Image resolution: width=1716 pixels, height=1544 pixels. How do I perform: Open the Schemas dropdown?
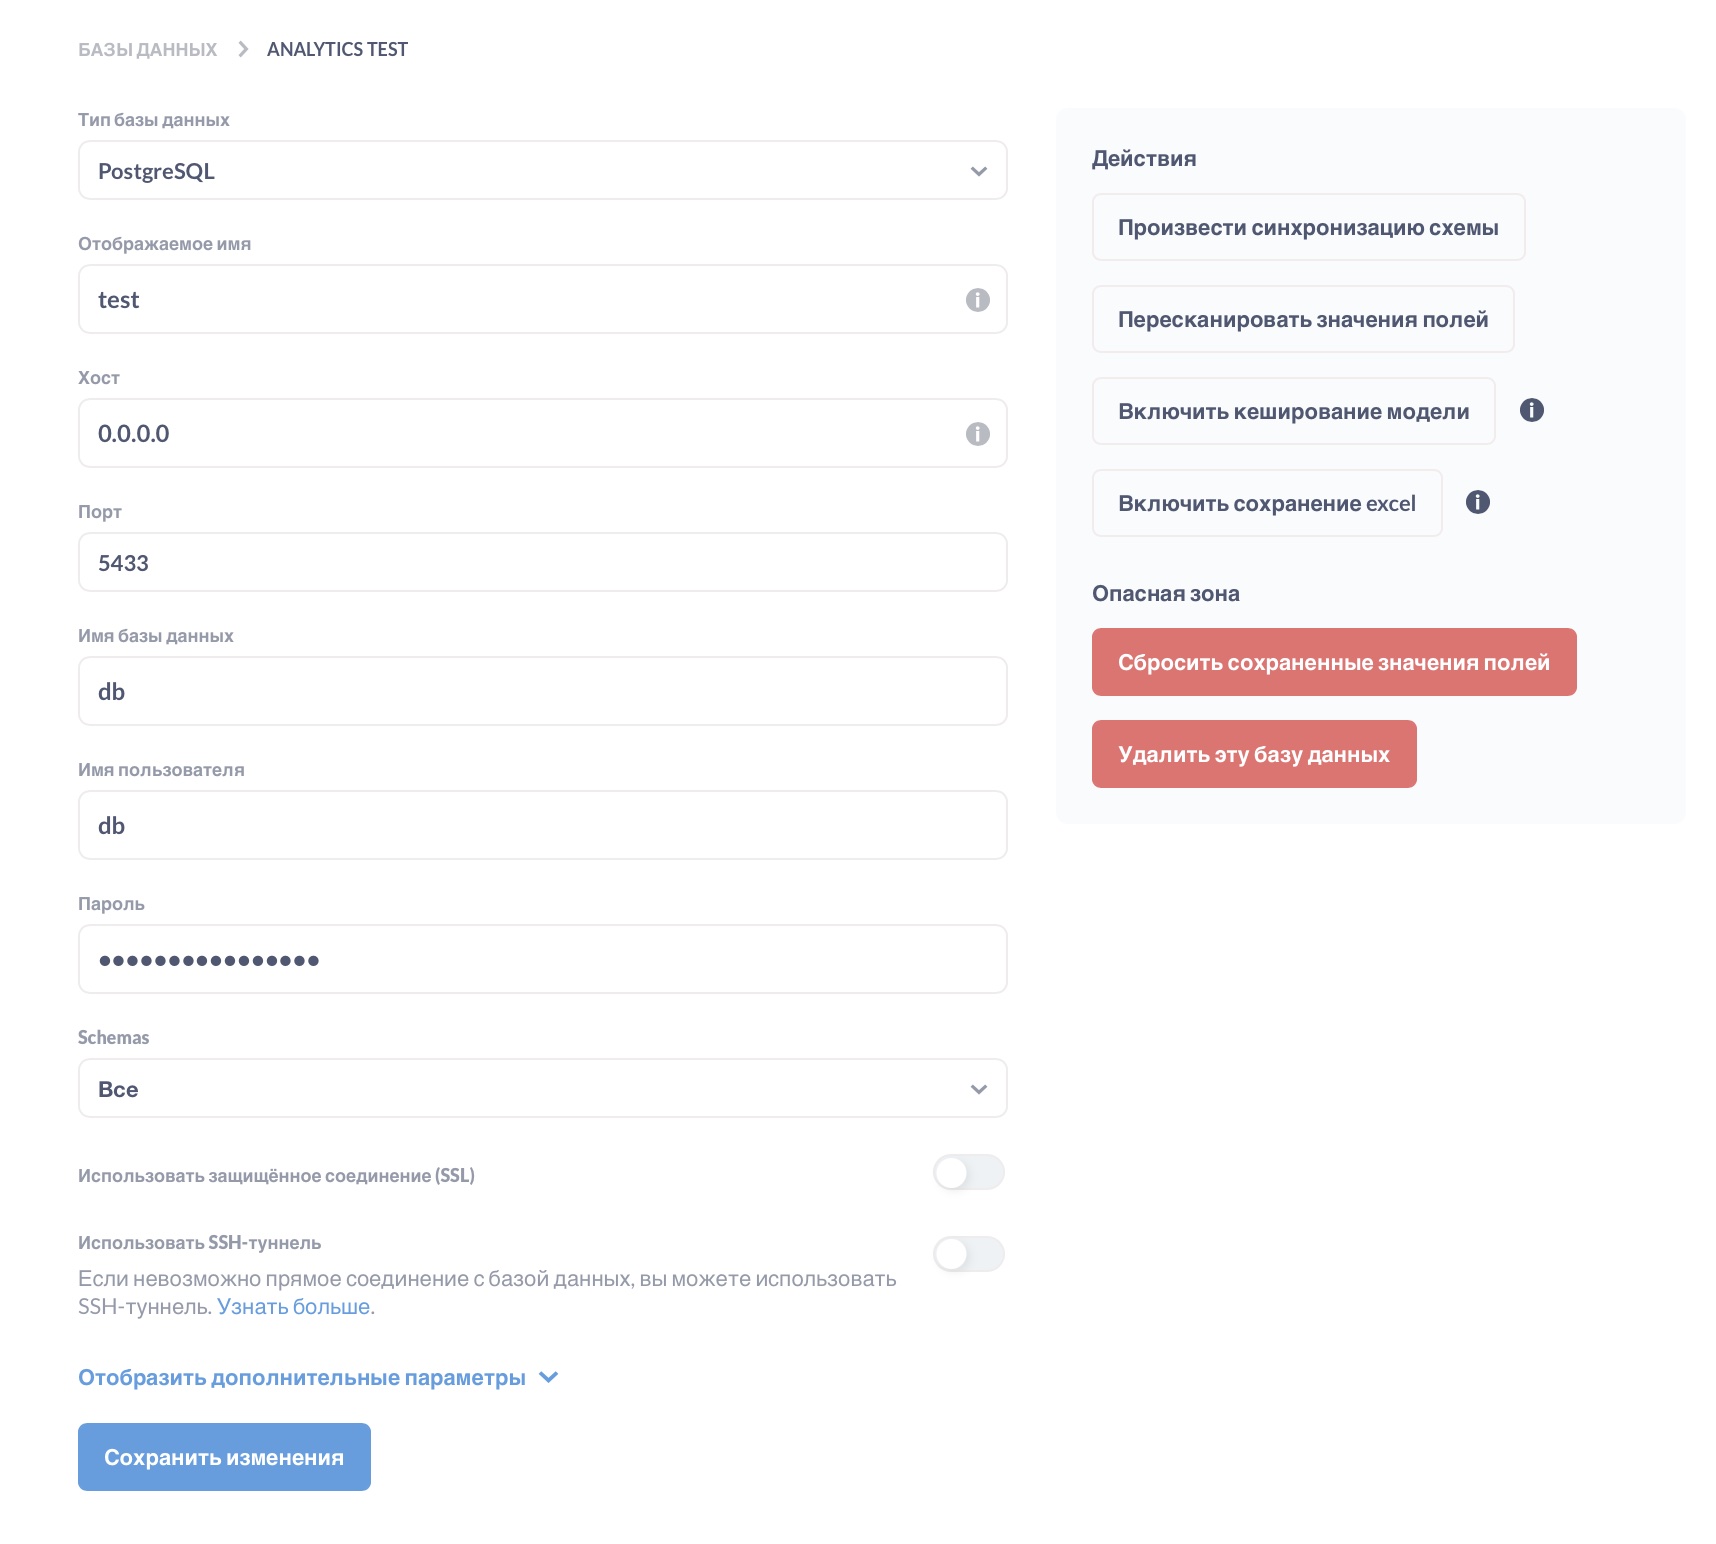(542, 1089)
